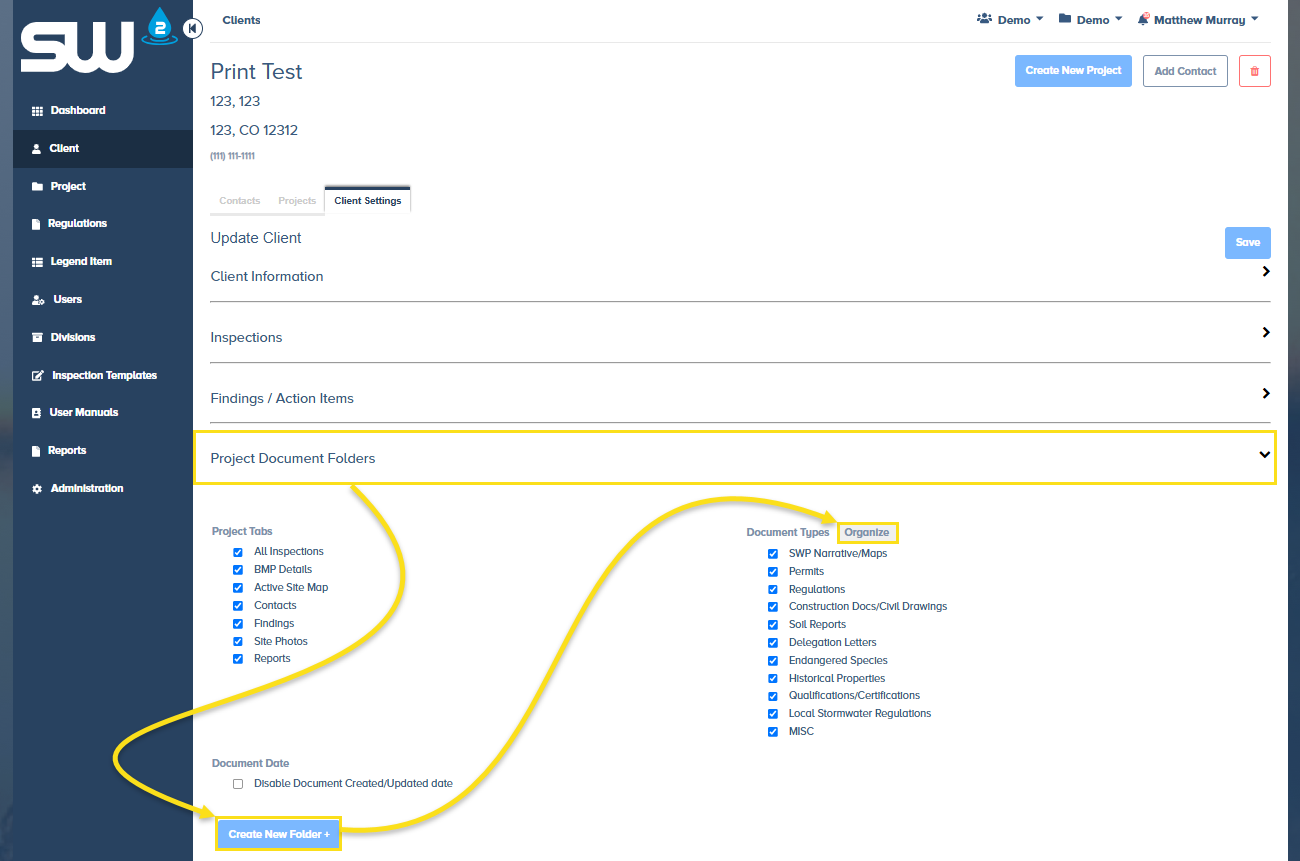The image size is (1300, 861).
Task: Enable Disable Document Created/Updated date
Action: [237, 783]
